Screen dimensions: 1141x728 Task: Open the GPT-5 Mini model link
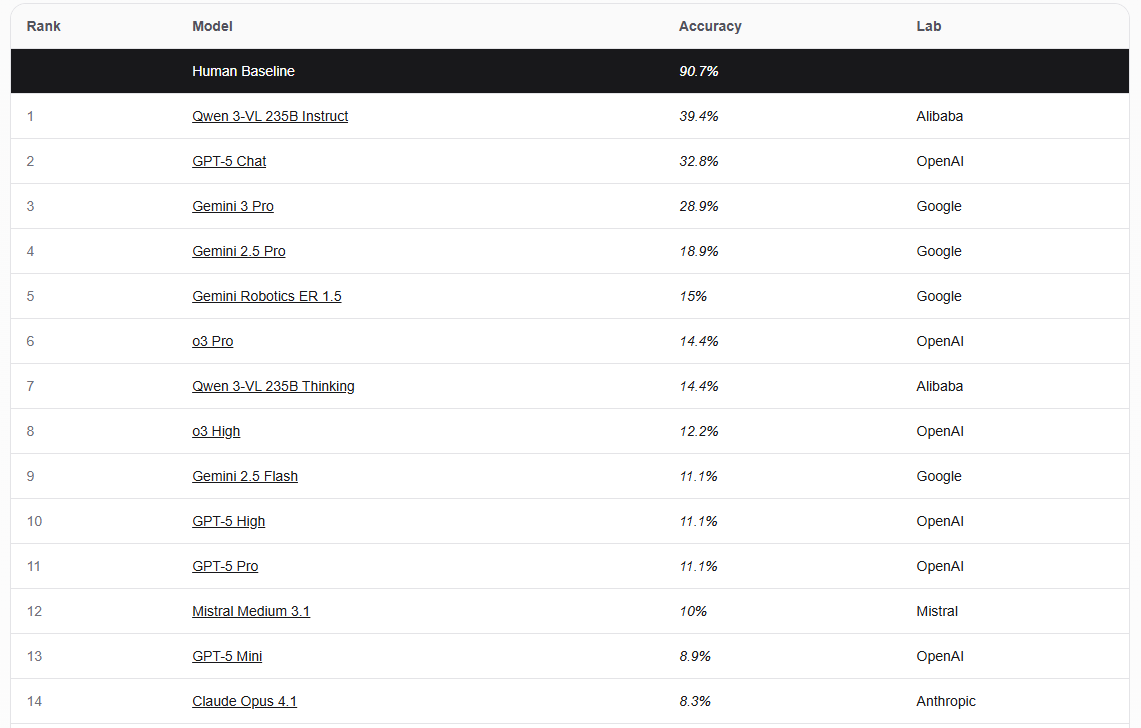[x=227, y=656]
